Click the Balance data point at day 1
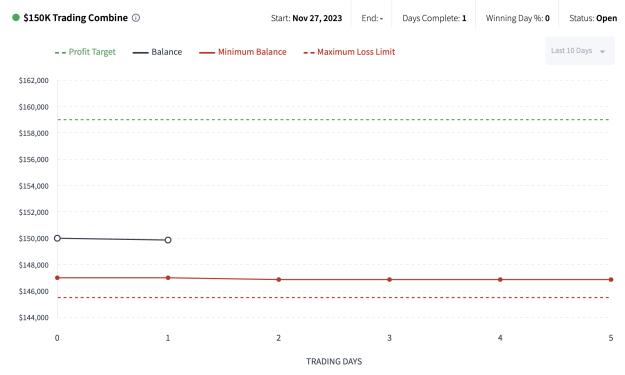This screenshot has height=375, width=625. pos(168,240)
